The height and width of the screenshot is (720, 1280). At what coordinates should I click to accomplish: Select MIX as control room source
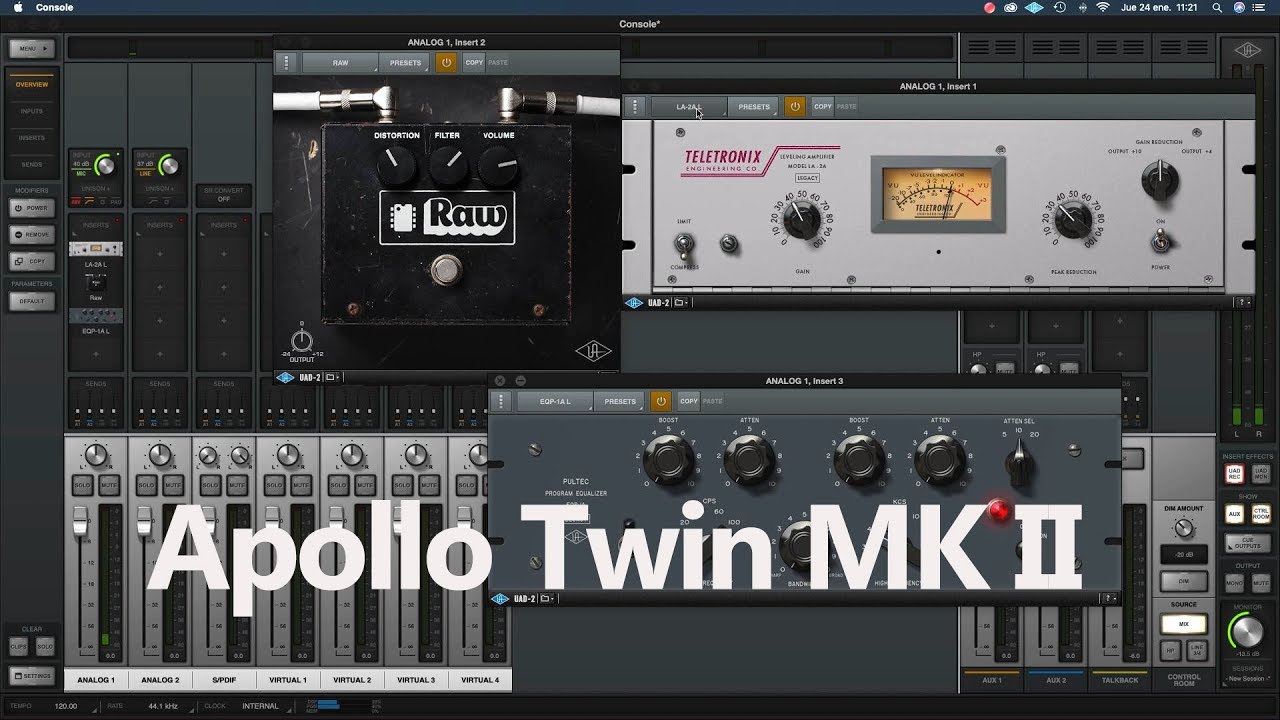point(1184,624)
